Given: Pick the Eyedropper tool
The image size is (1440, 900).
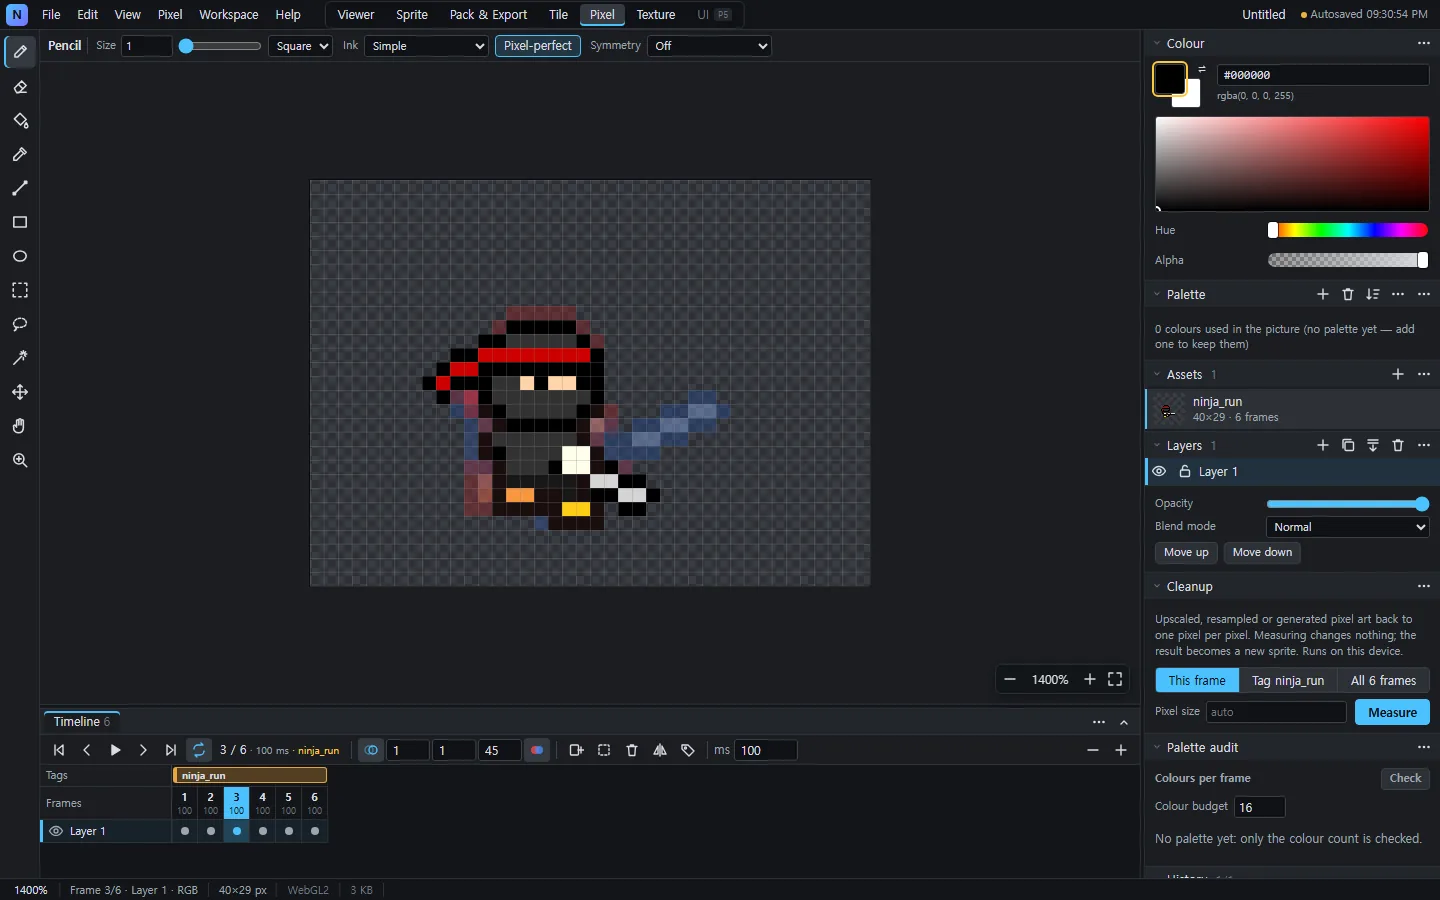Looking at the screenshot, I should (20, 155).
